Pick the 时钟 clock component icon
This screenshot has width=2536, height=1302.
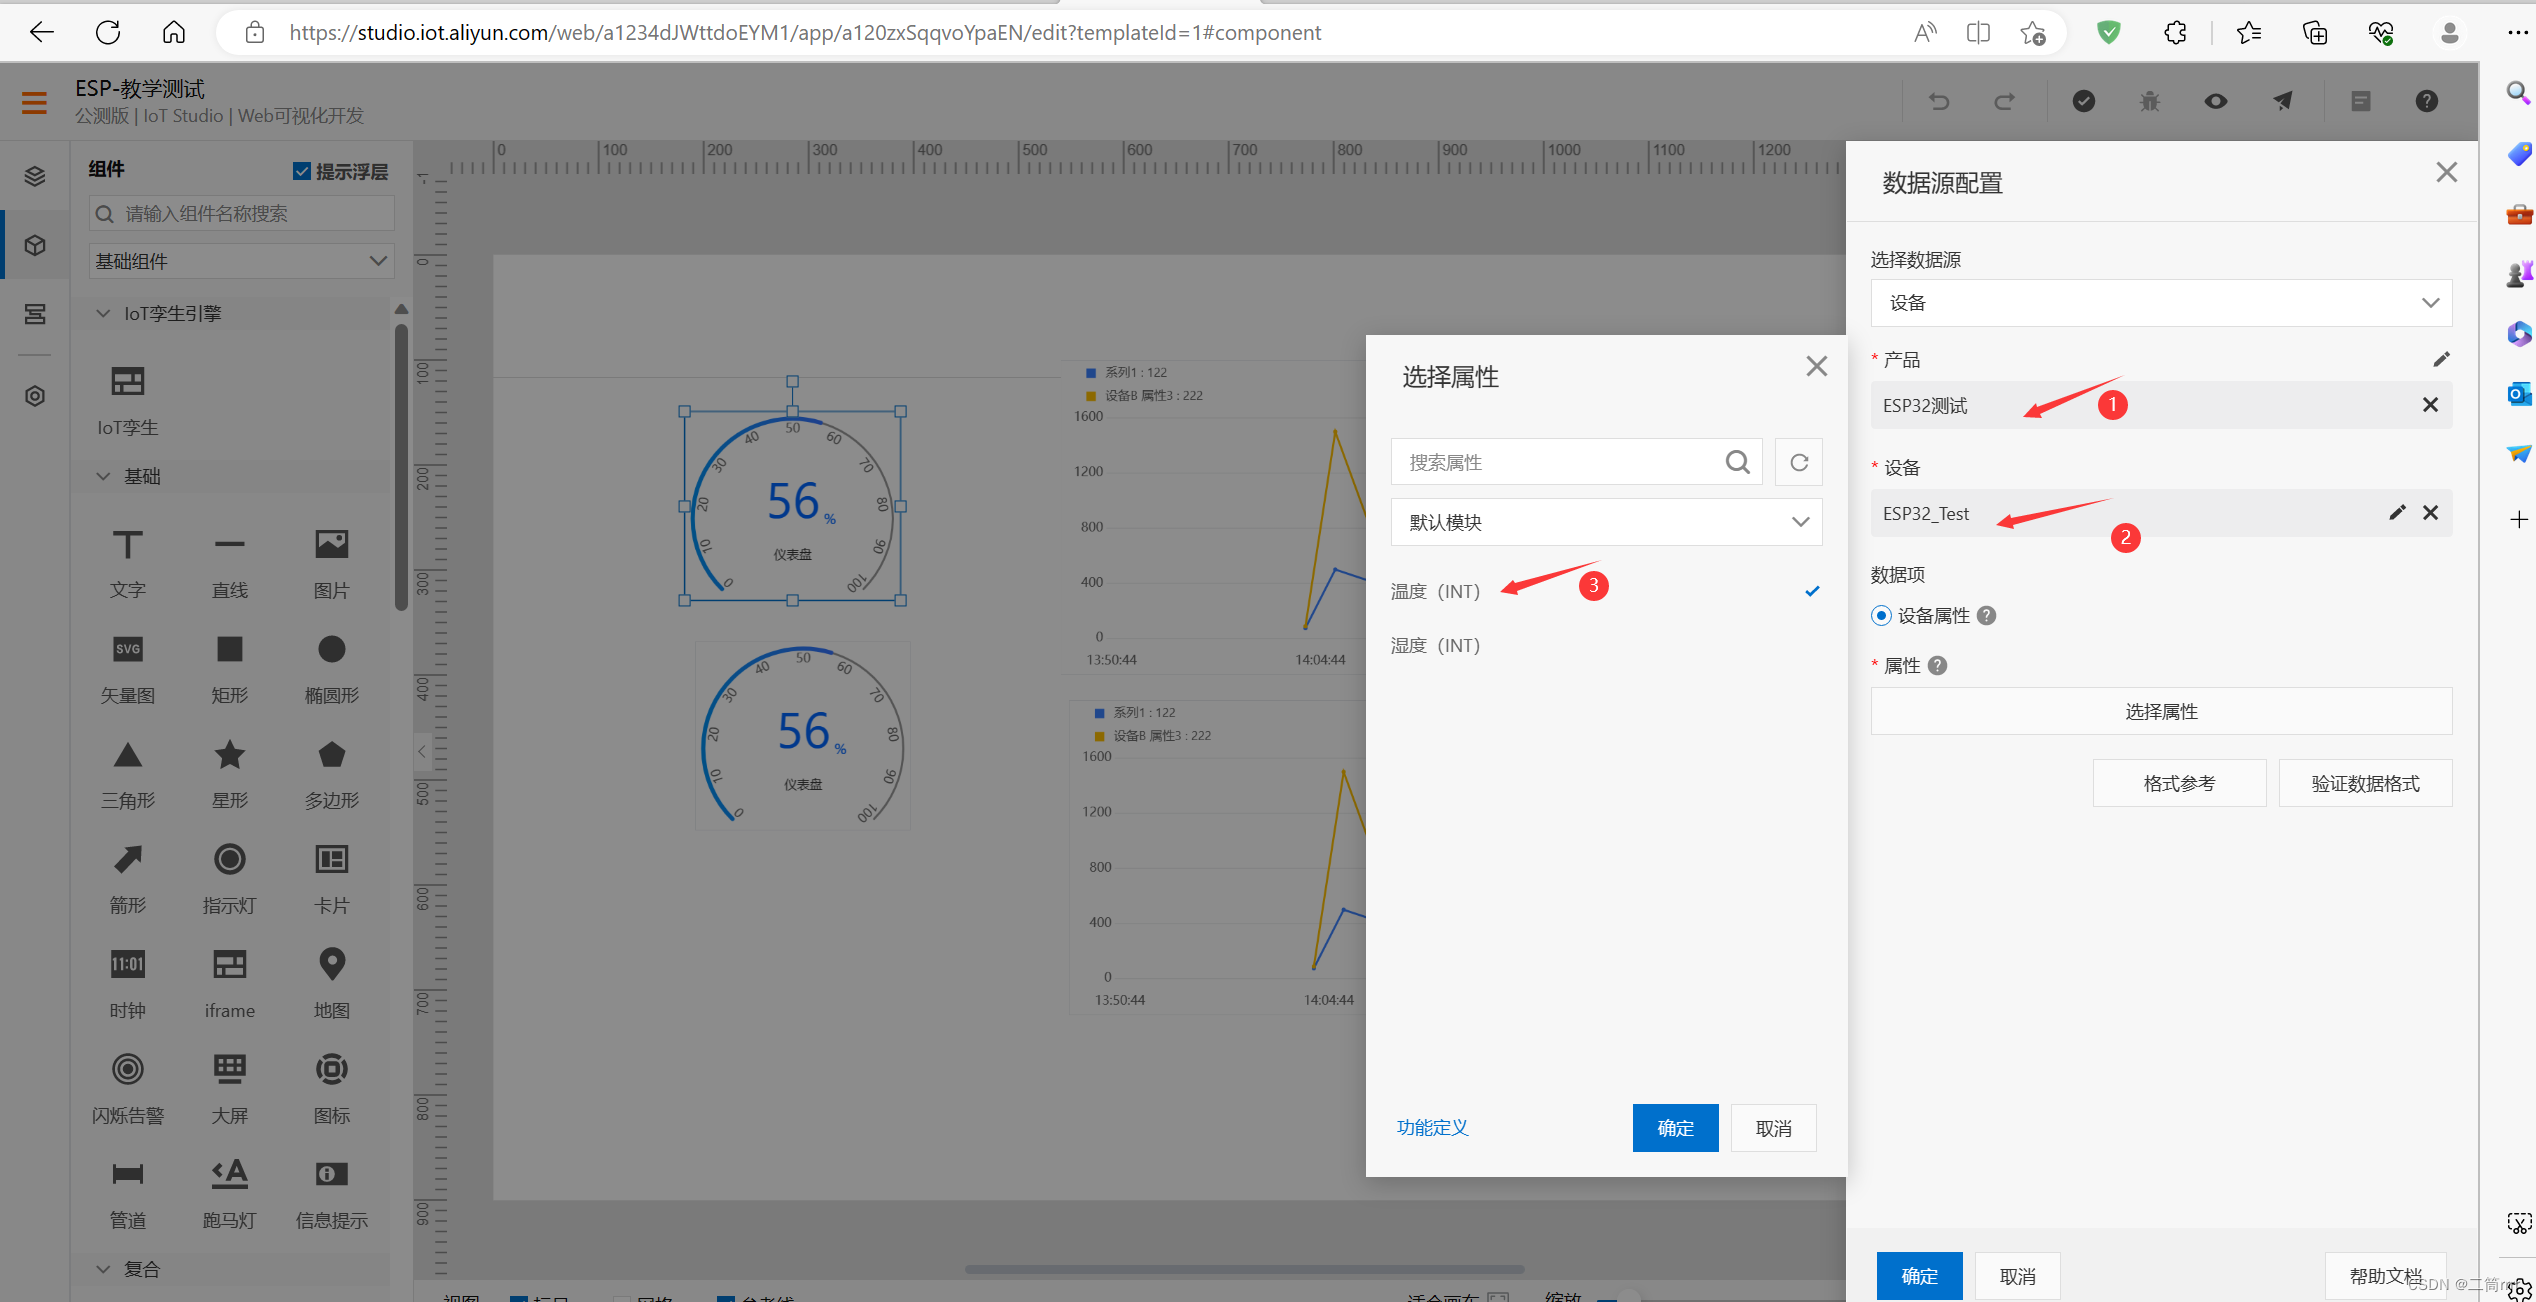(127, 965)
